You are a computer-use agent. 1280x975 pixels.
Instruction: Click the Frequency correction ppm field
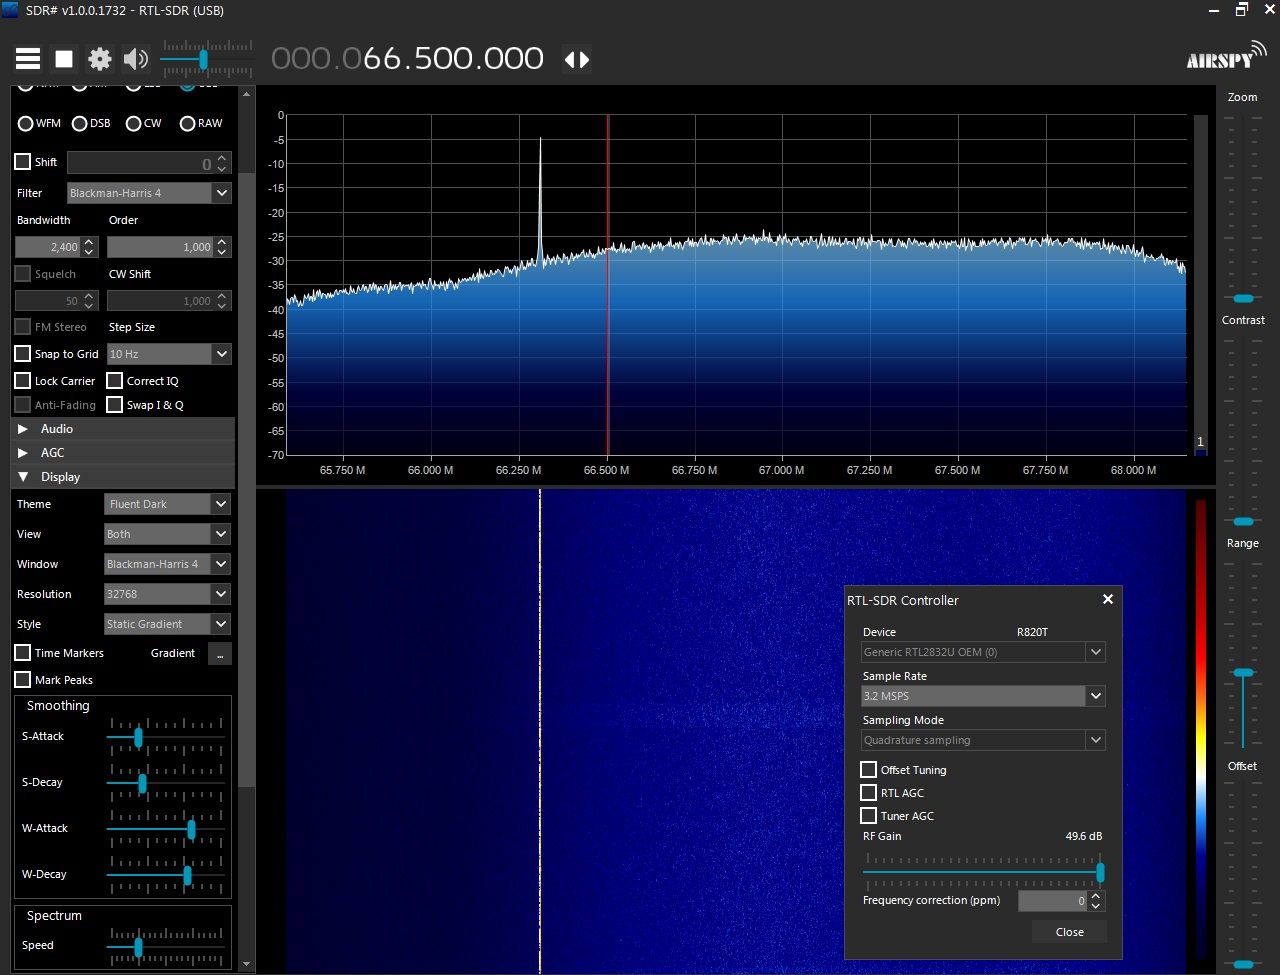tap(1052, 901)
